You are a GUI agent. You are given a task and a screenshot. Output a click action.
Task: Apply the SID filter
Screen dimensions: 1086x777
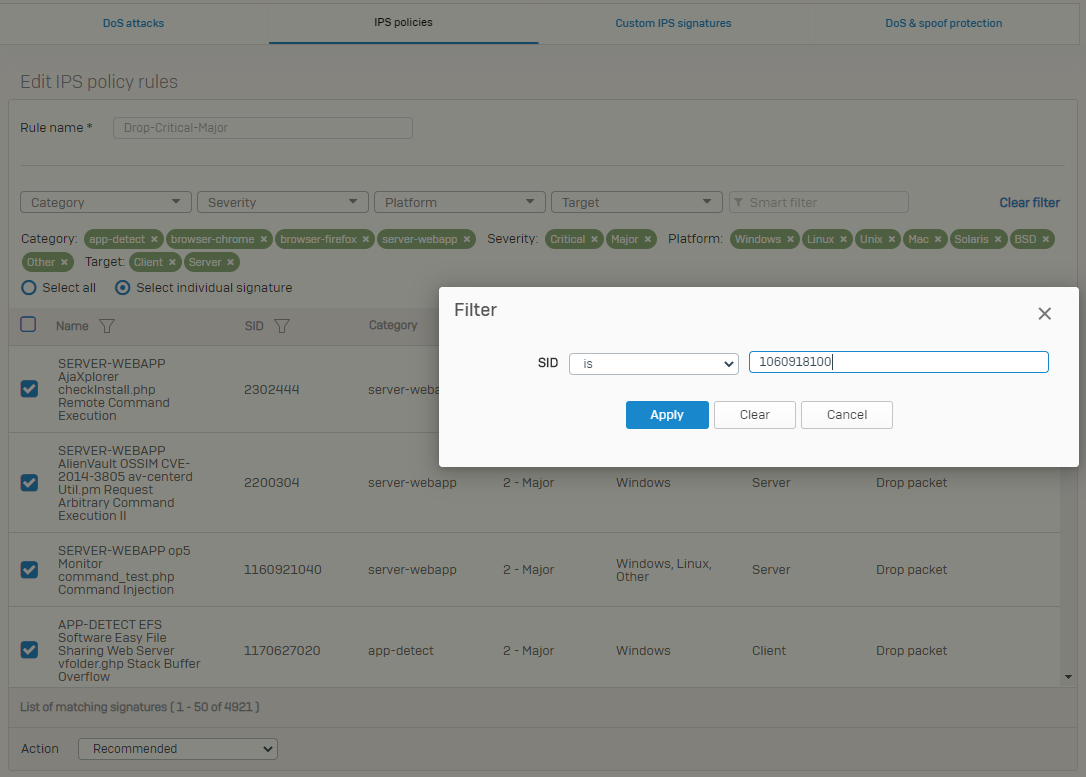click(667, 415)
